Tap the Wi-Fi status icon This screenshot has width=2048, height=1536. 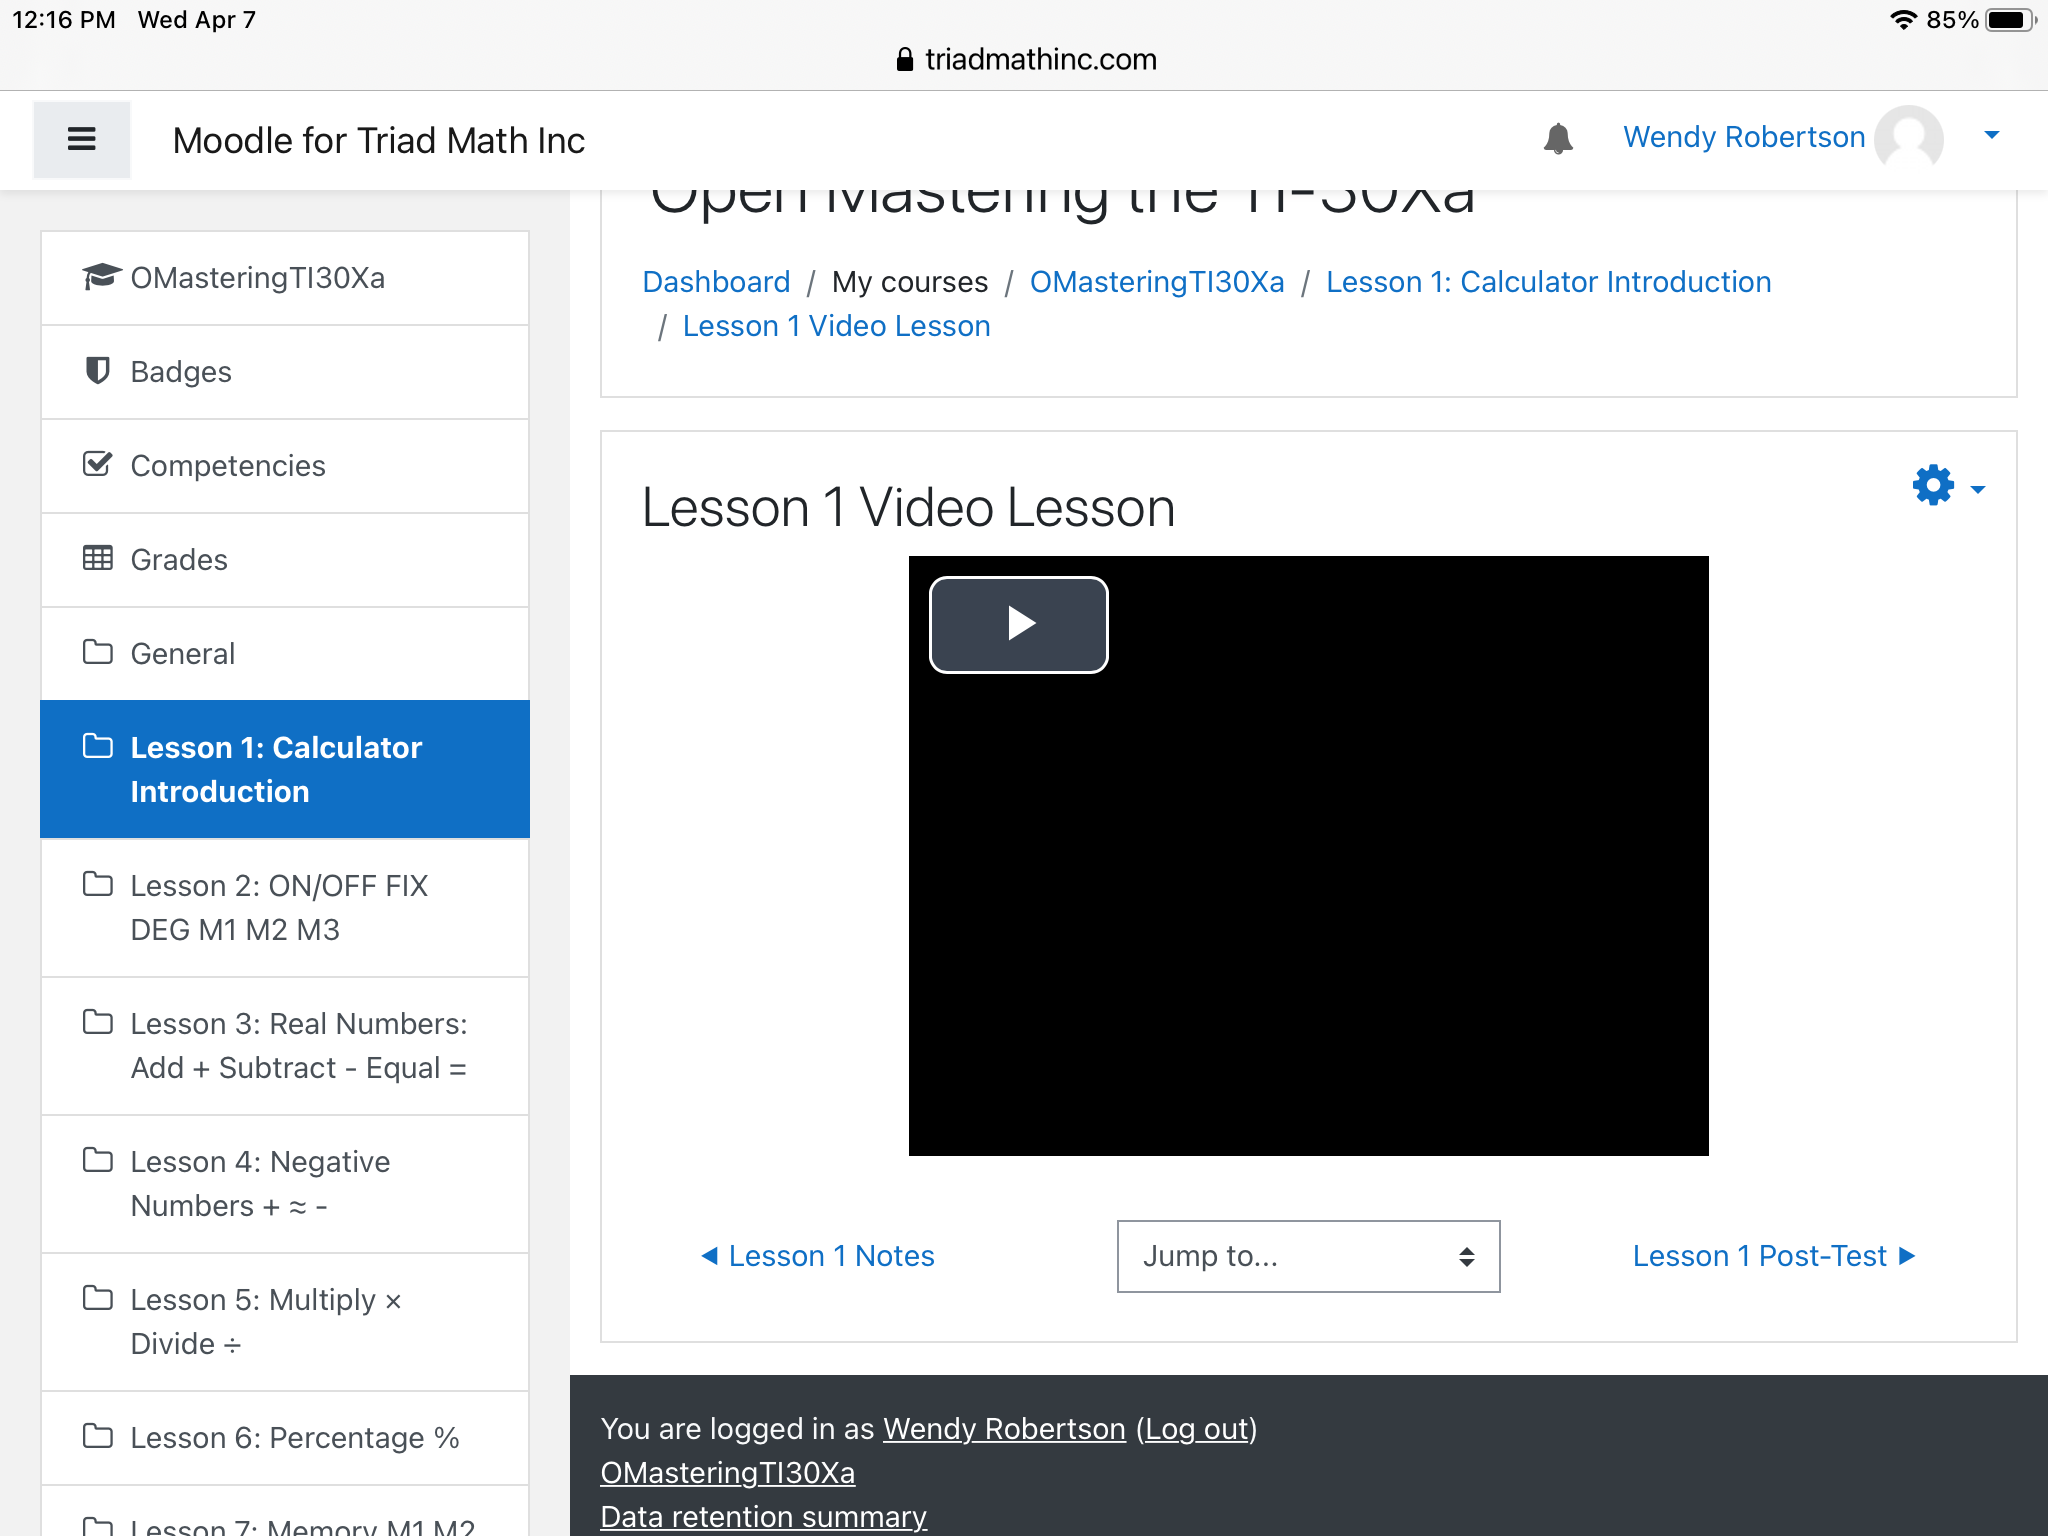tap(1903, 20)
